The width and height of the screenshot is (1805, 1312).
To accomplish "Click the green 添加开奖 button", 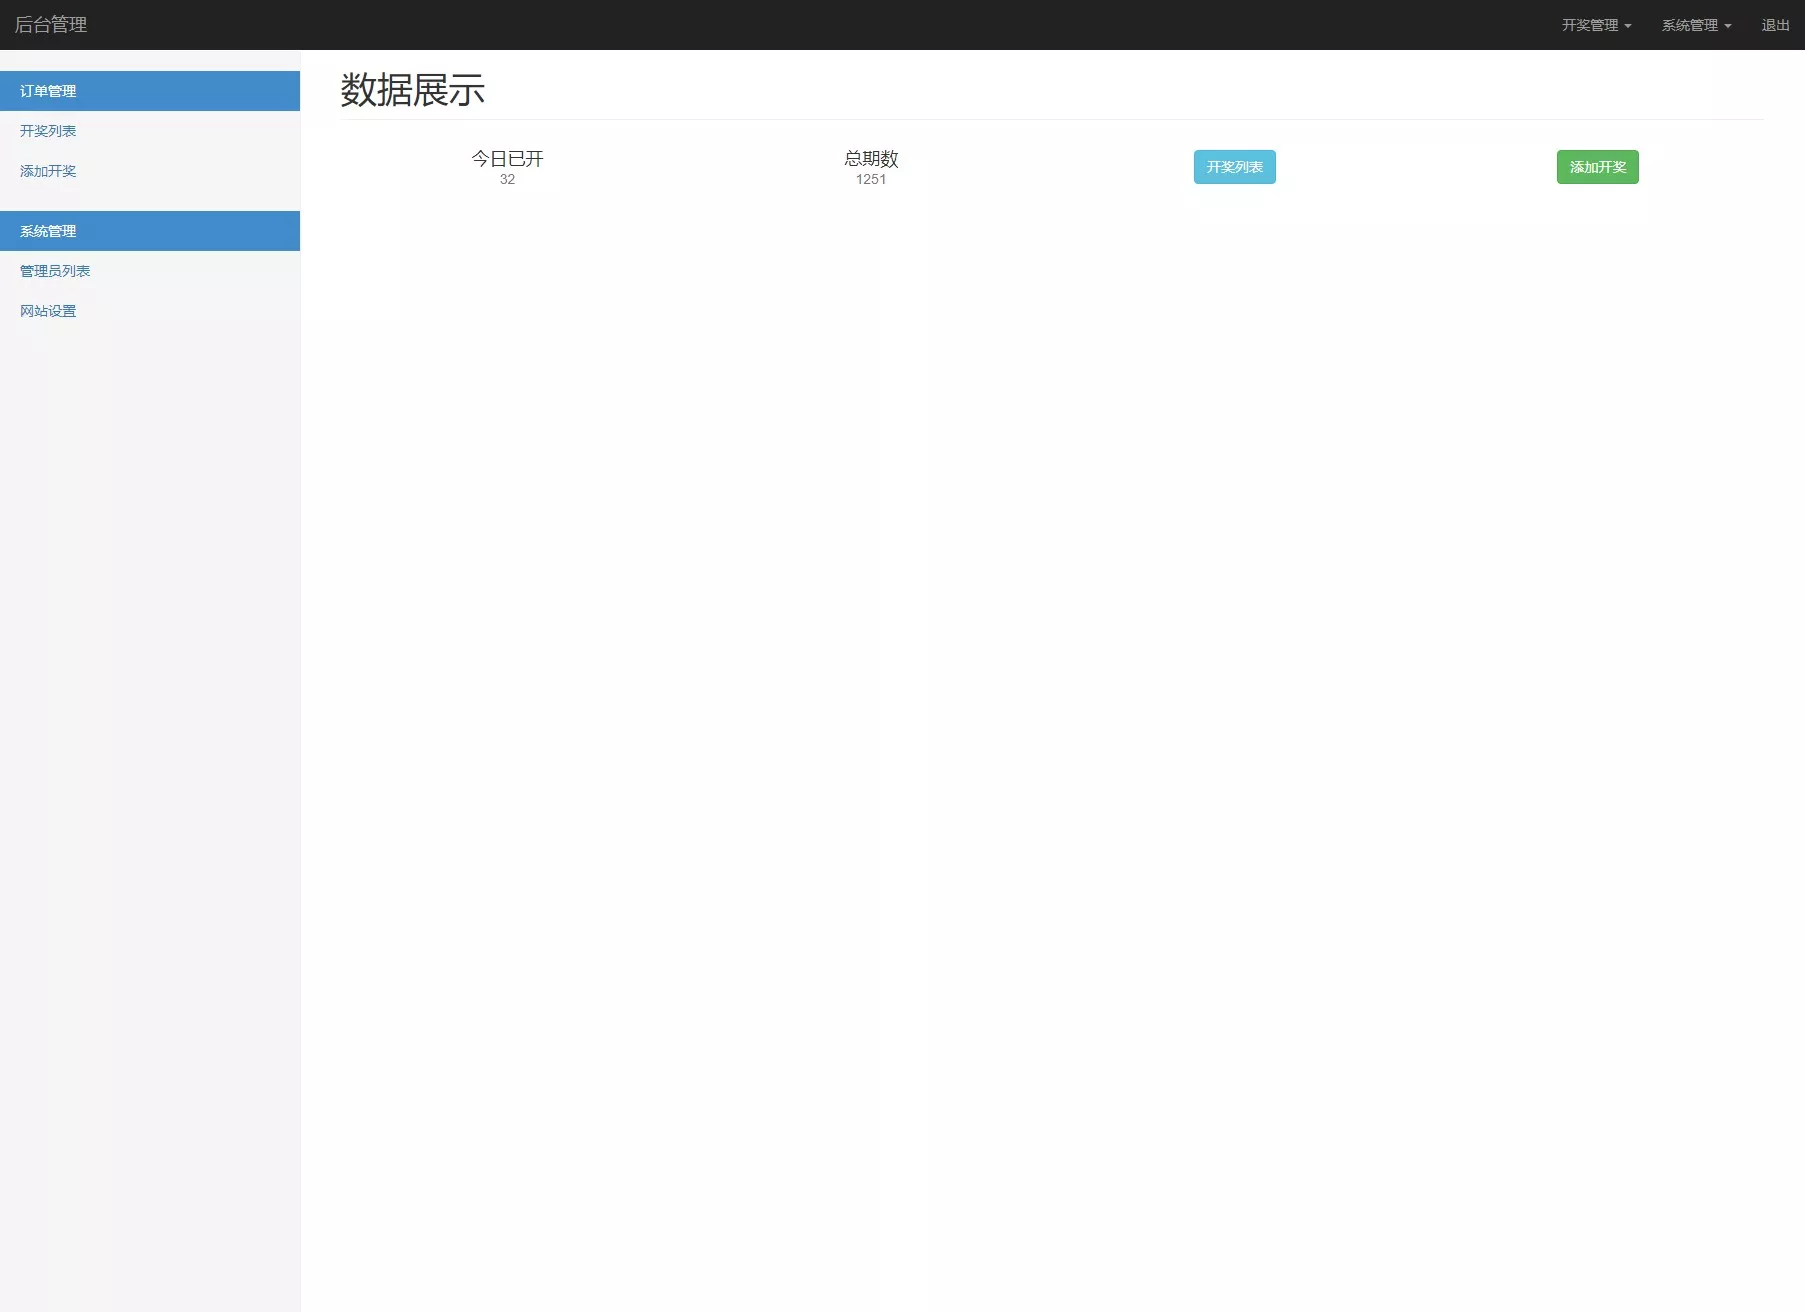I will click(1597, 167).
